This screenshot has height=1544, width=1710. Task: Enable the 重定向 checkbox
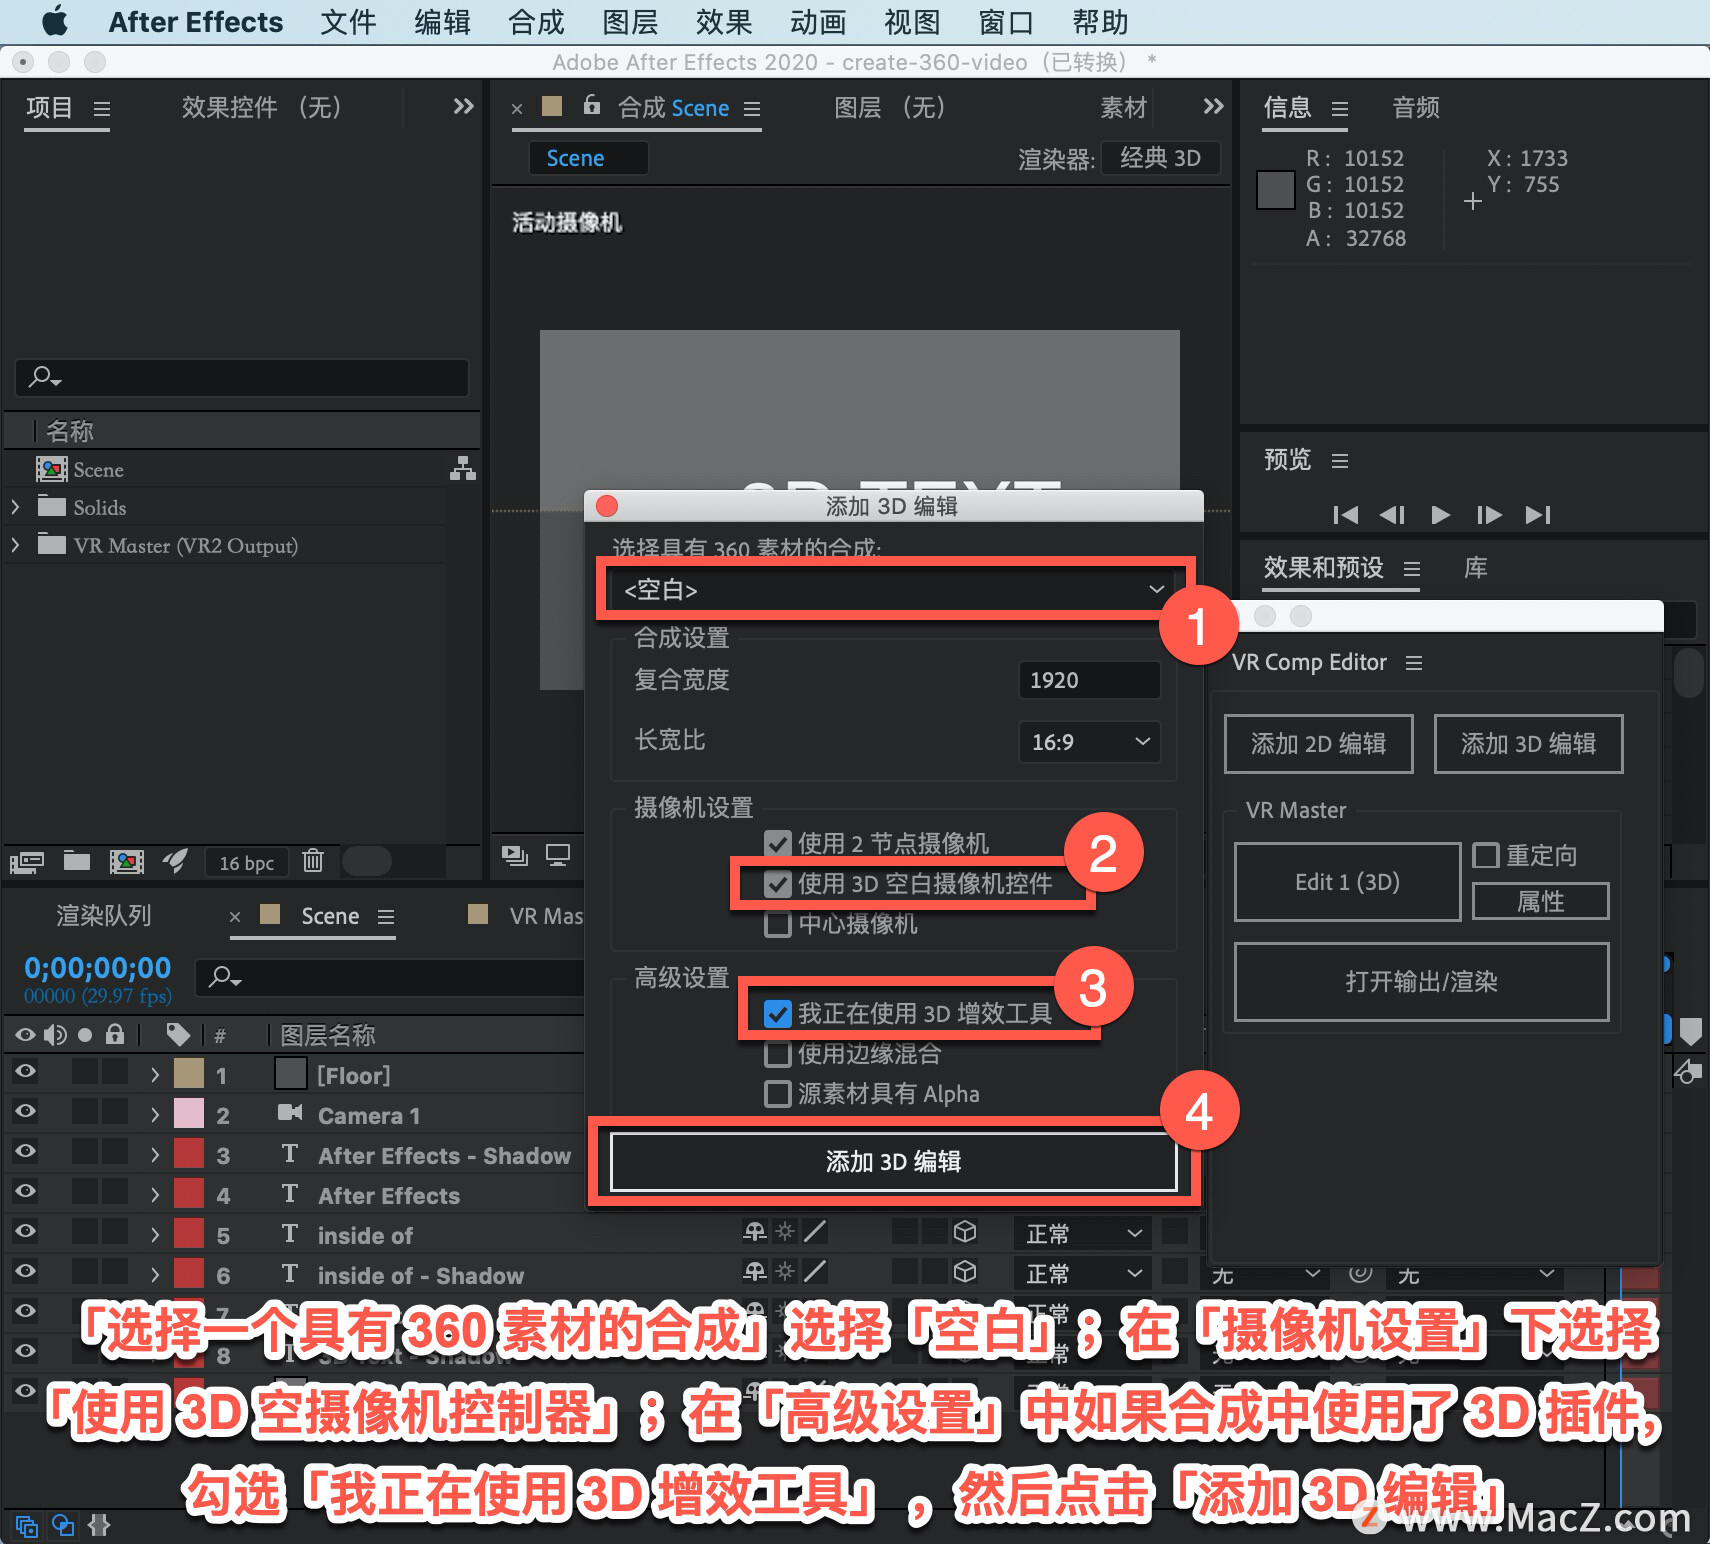(1486, 855)
